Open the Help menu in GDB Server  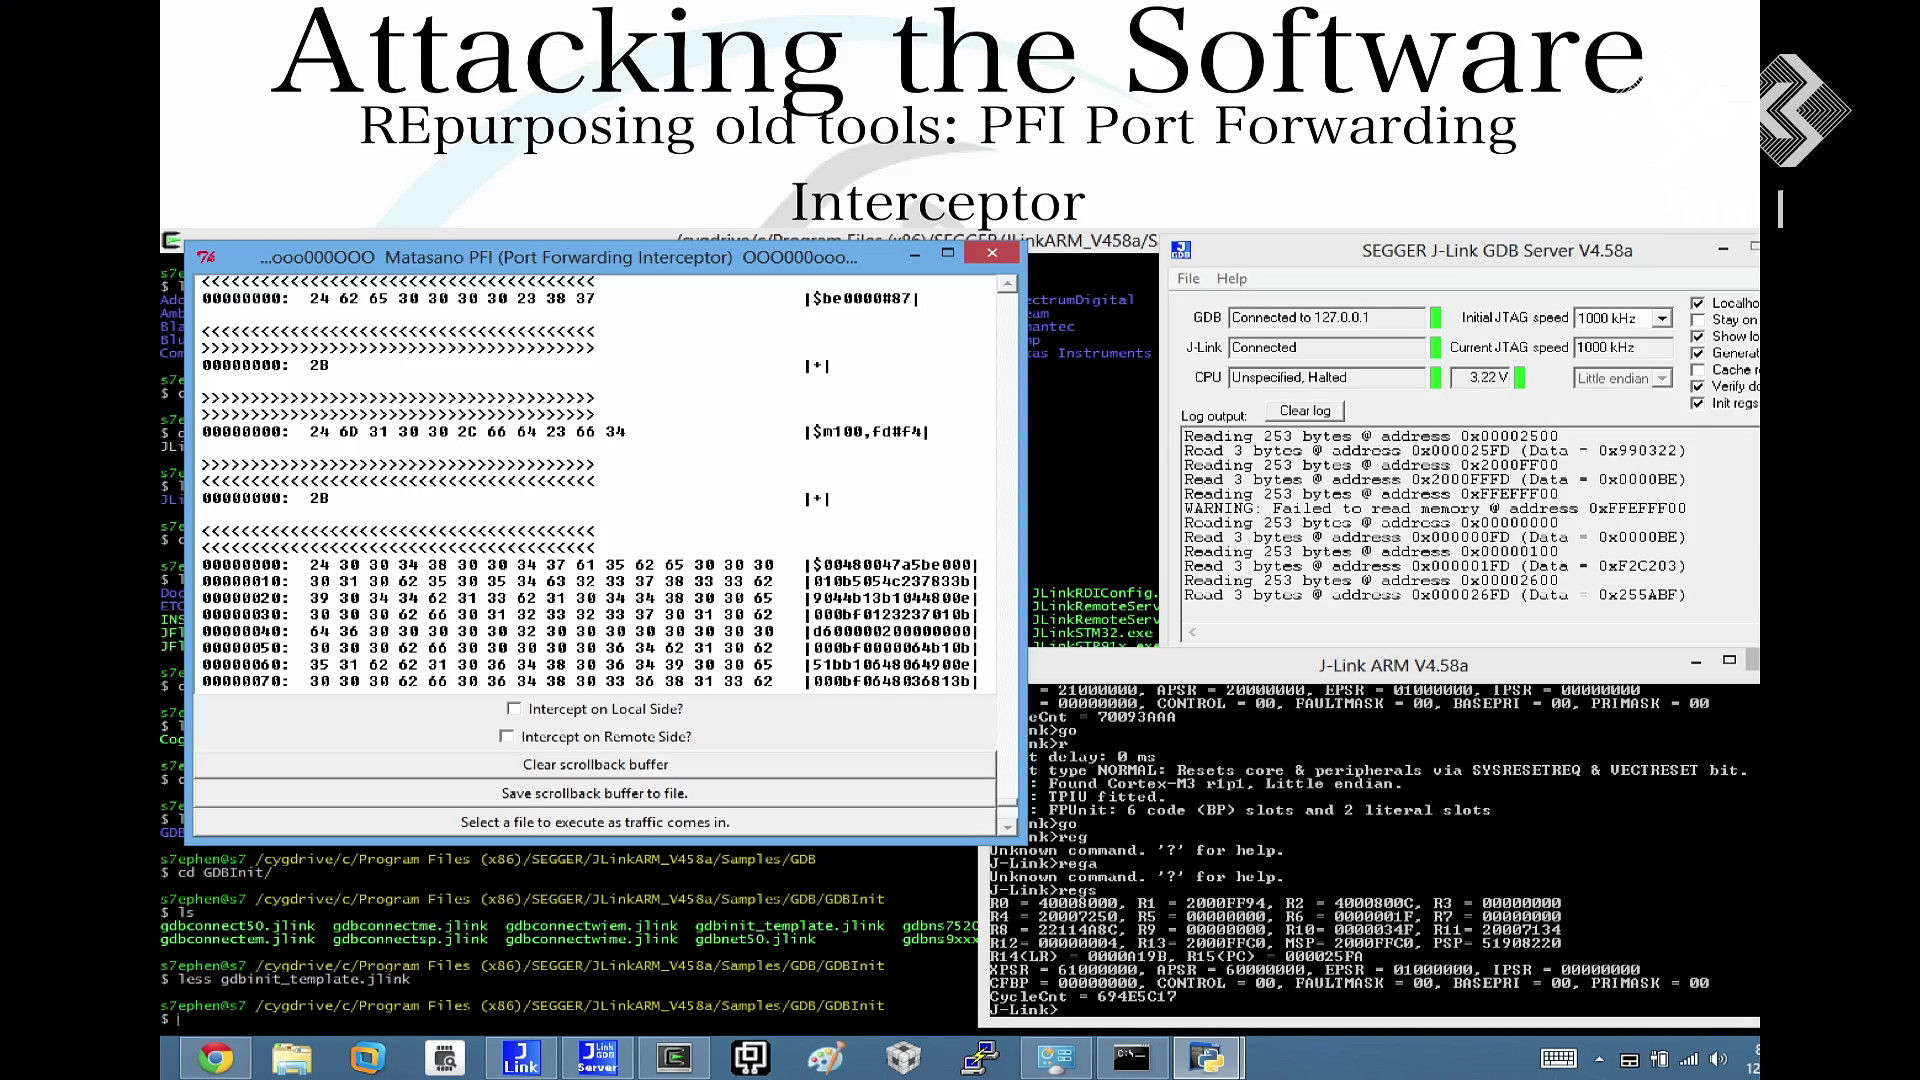(1231, 278)
